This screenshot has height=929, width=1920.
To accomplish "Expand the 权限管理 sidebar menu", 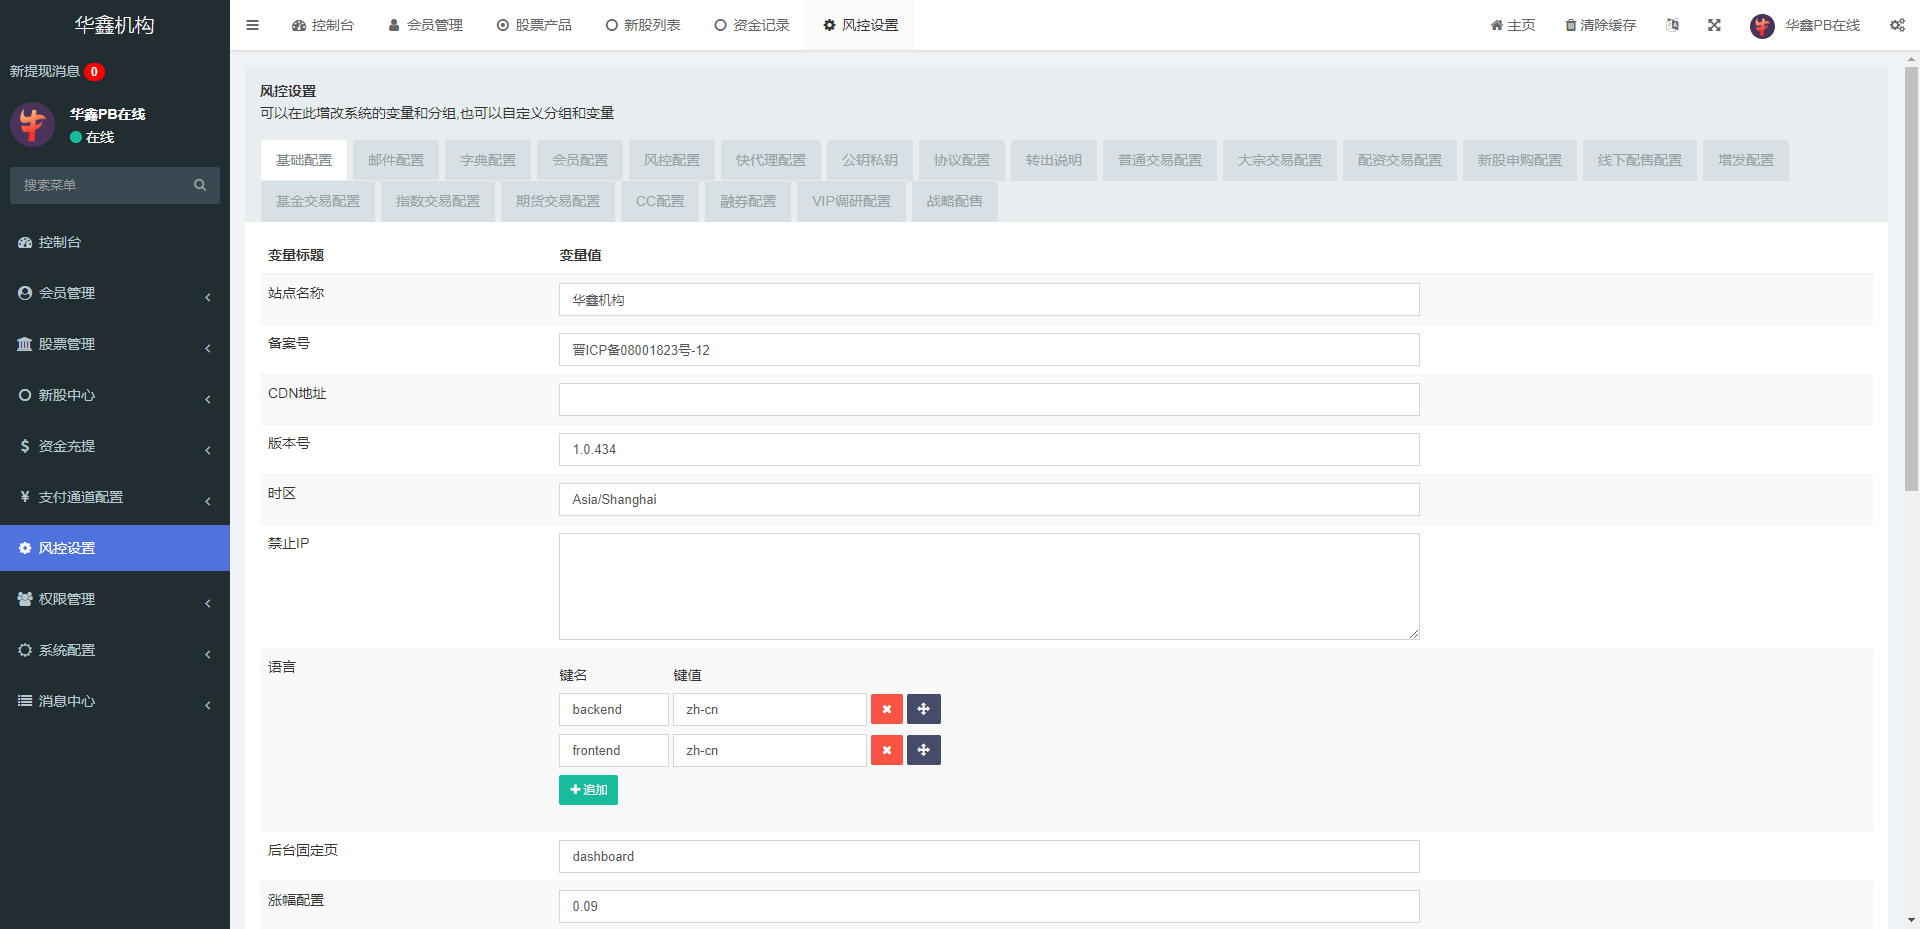I will [115, 599].
